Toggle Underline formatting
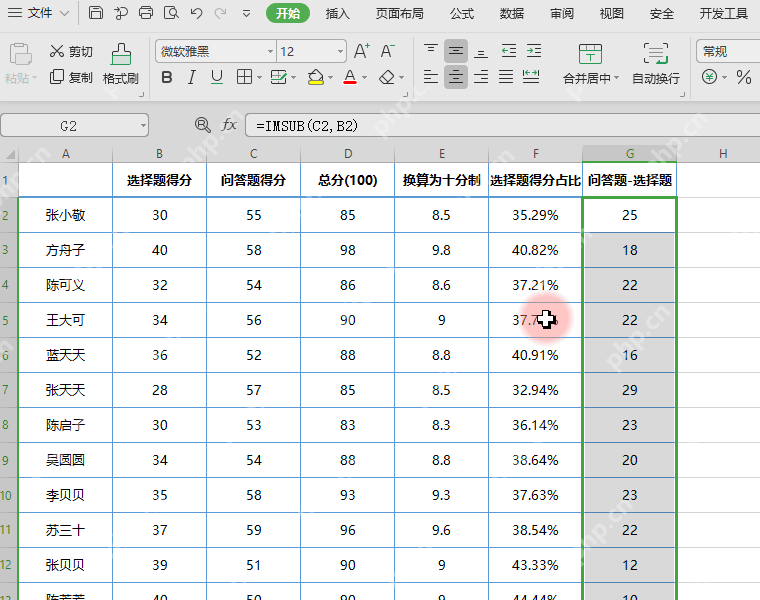Screen dimensions: 760x600 (217, 77)
